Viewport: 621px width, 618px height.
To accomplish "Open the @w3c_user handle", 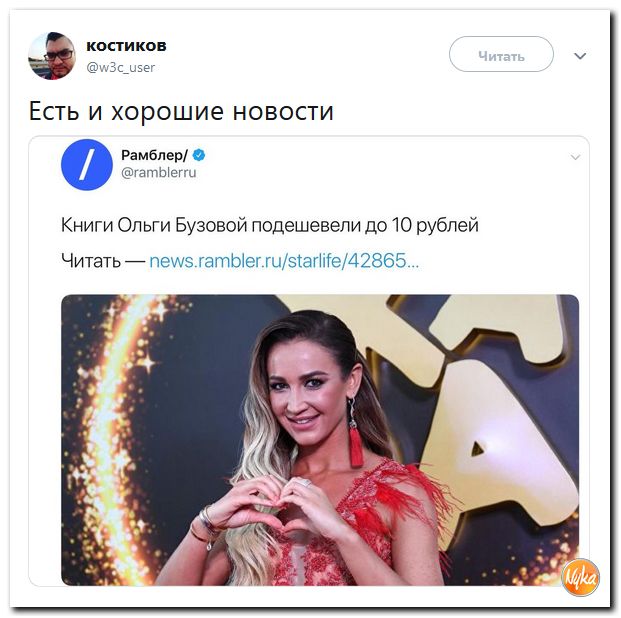I will pos(120,68).
